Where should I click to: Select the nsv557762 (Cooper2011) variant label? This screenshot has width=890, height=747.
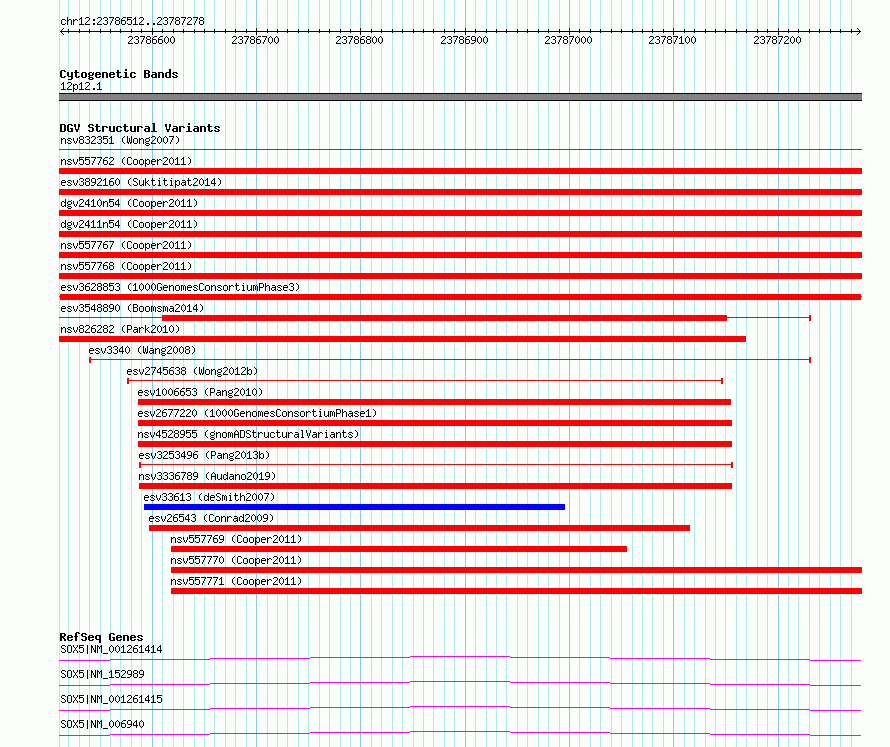[x=126, y=161]
